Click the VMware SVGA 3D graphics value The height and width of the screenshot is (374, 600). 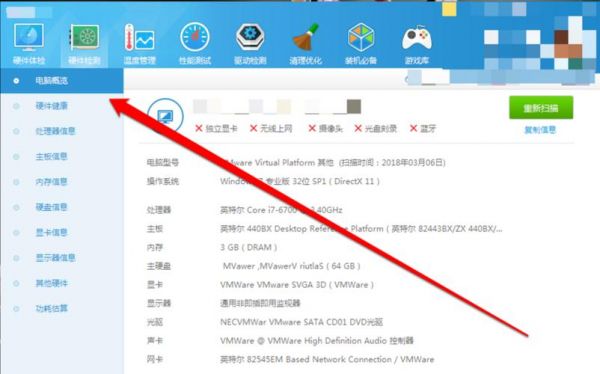point(297,285)
